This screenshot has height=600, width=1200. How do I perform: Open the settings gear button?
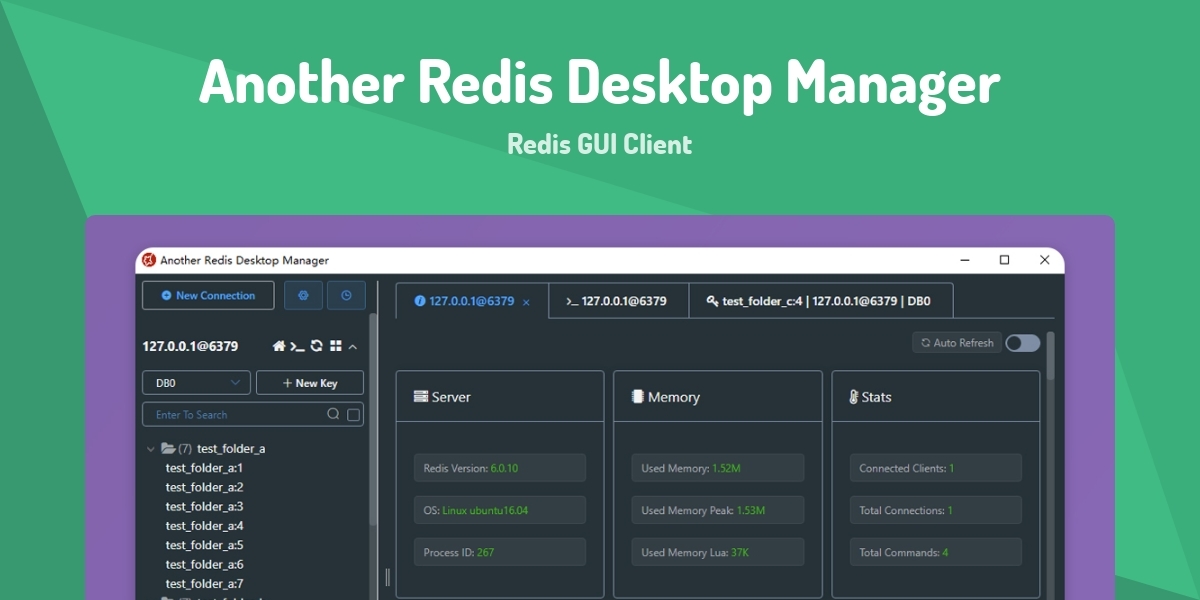(x=303, y=295)
